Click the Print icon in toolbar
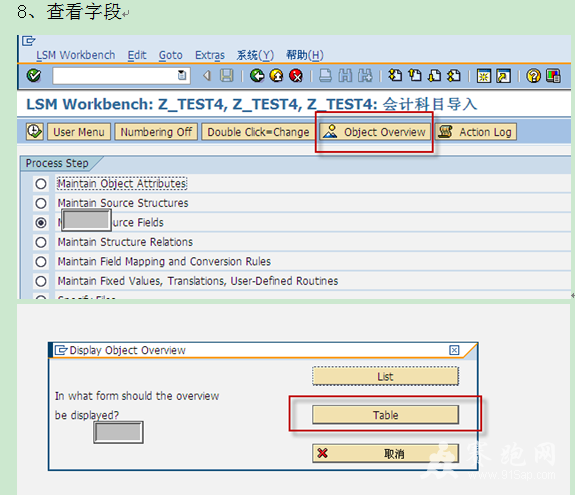Viewport: 575px width, 495px height. pos(325,76)
